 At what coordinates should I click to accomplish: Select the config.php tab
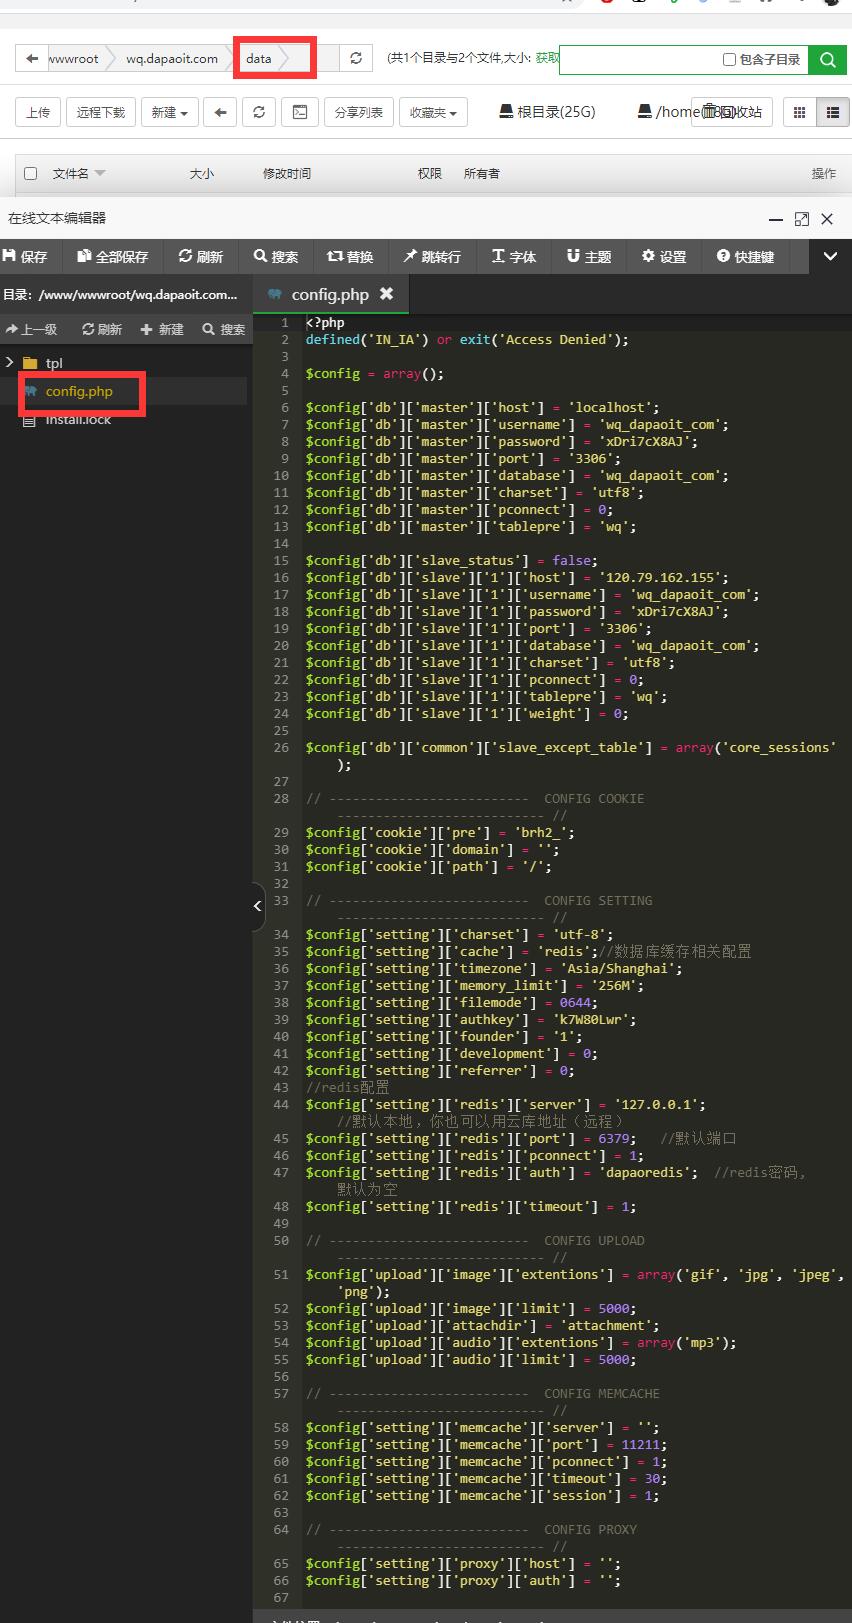click(330, 294)
